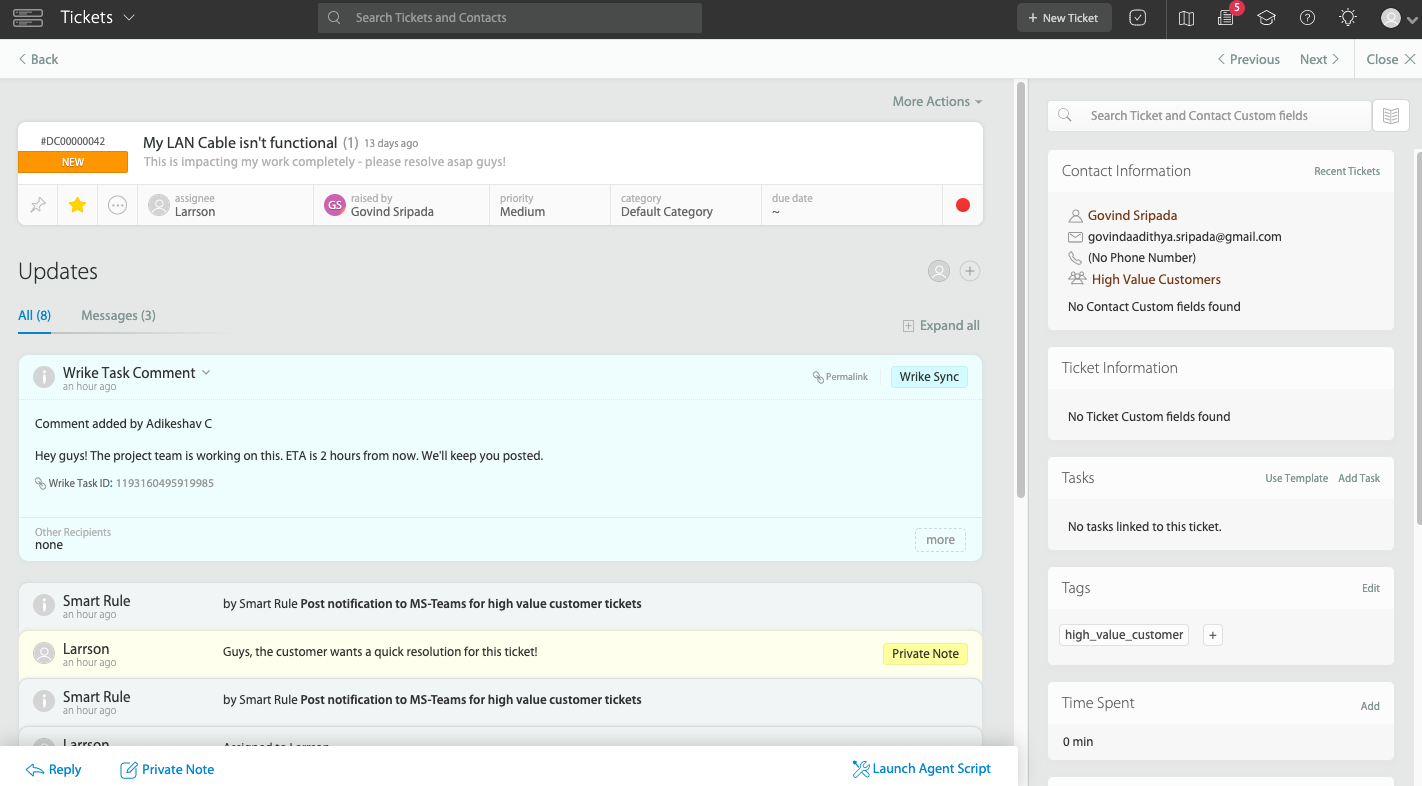The height and width of the screenshot is (786, 1422).
Task: Set the due date field
Action: pyautogui.click(x=852, y=205)
